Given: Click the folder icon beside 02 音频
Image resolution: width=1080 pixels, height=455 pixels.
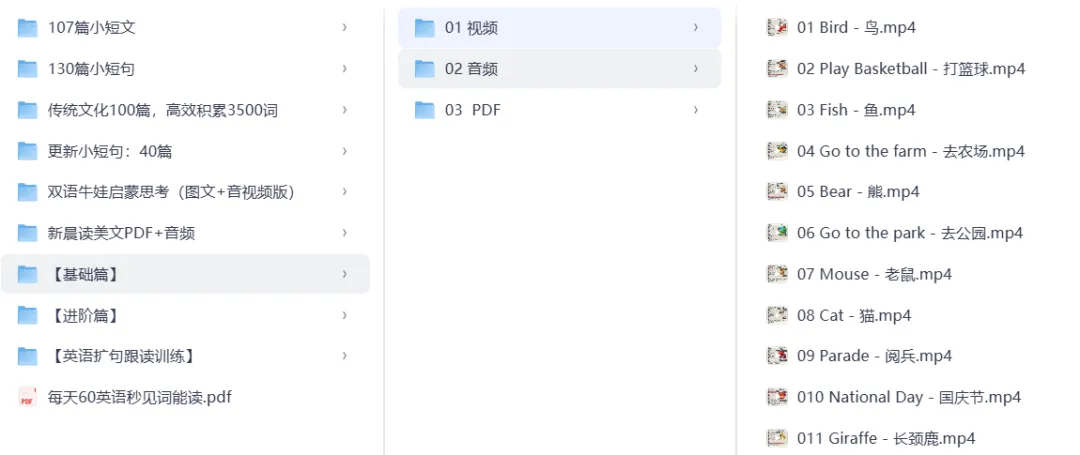Looking at the screenshot, I should pyautogui.click(x=424, y=69).
